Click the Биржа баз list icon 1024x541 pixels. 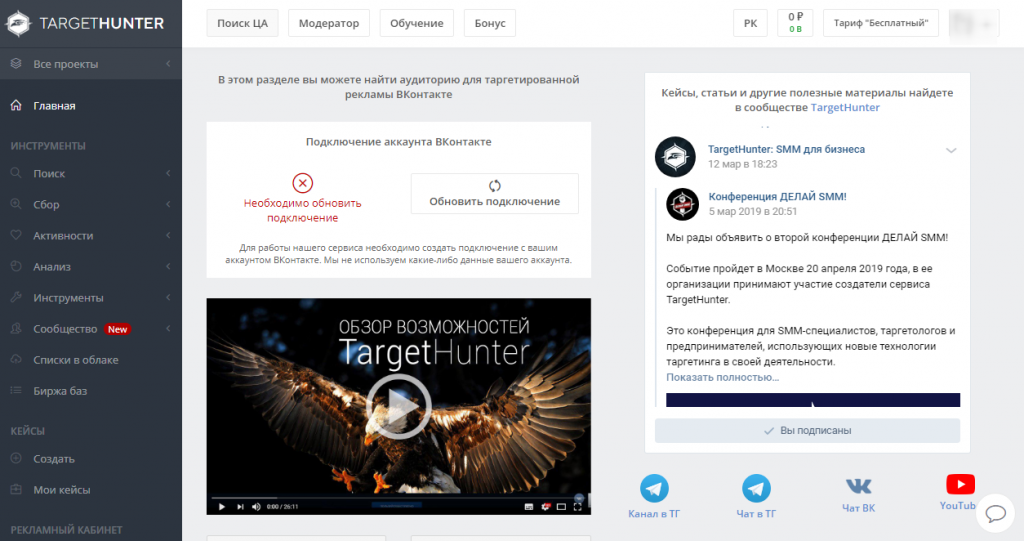pos(16,391)
